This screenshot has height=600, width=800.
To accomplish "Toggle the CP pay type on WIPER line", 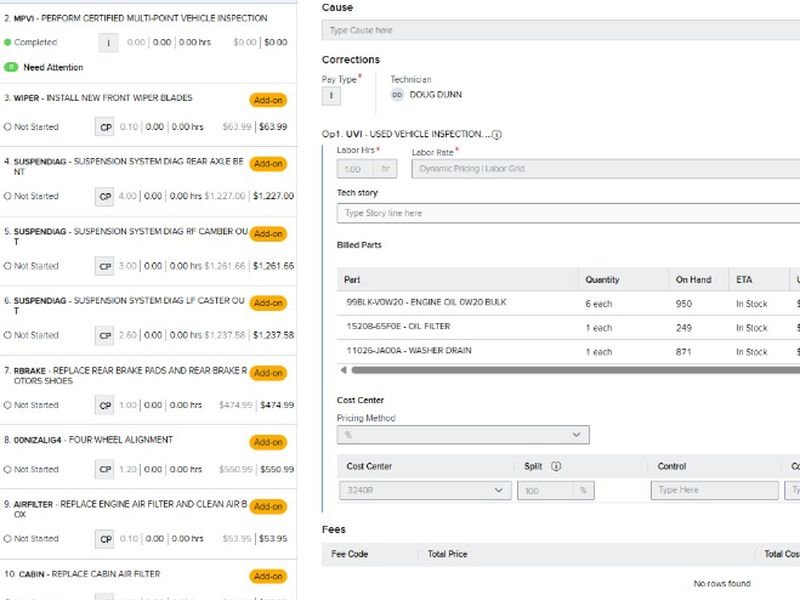I will point(105,127).
